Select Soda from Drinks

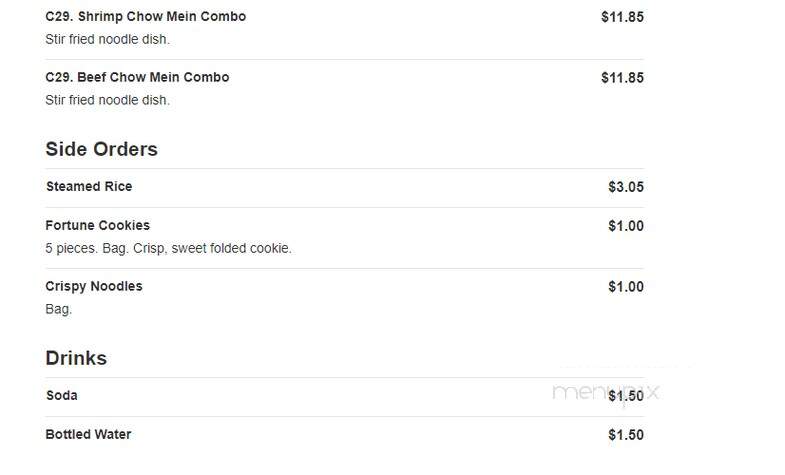point(62,395)
